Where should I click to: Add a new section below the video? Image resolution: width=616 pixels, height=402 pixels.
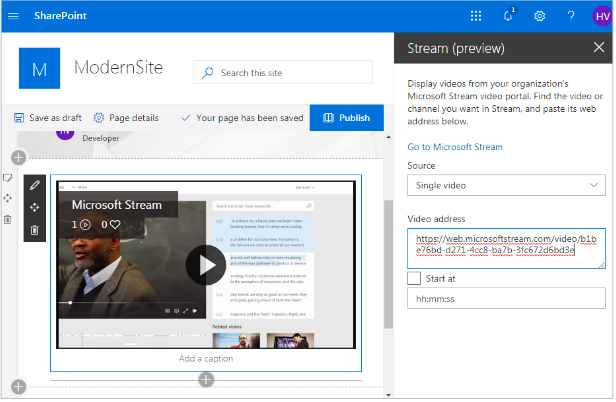(x=18, y=388)
